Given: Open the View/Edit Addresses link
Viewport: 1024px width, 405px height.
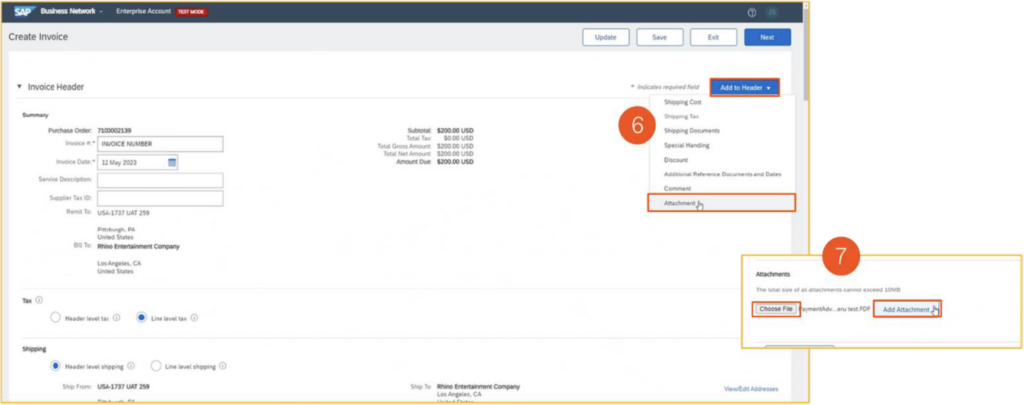Looking at the screenshot, I should (751, 389).
